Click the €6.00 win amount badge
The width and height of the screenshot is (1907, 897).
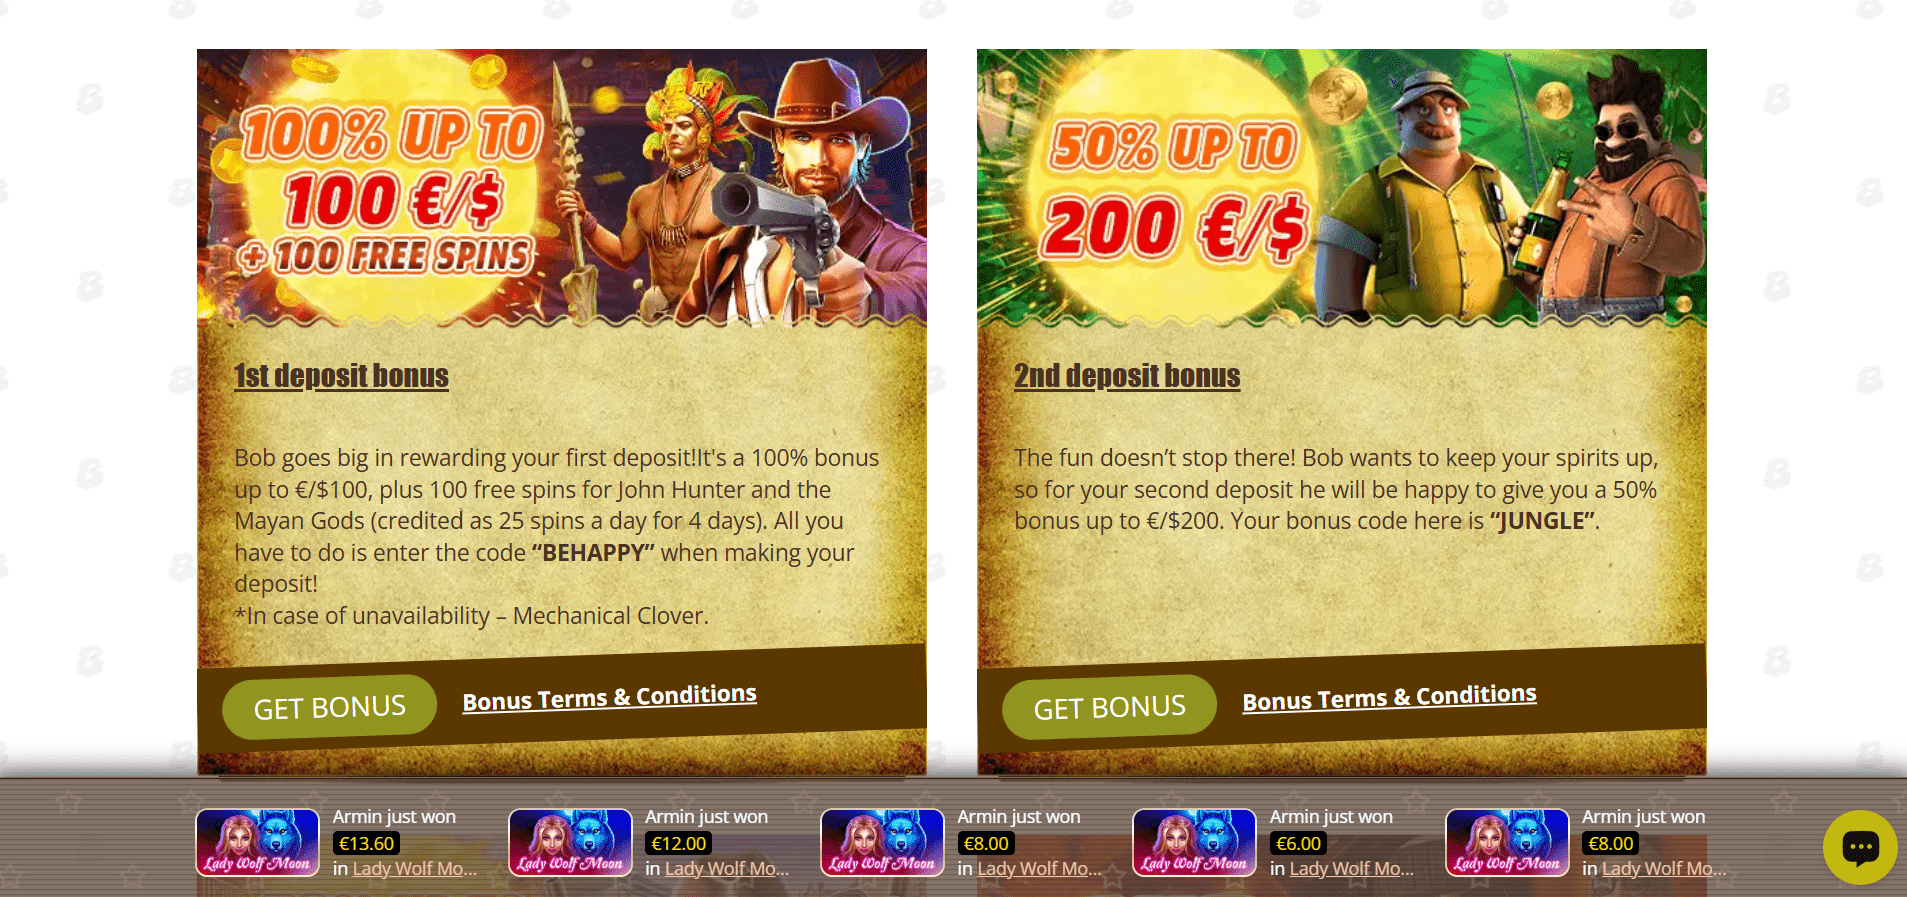[1298, 843]
